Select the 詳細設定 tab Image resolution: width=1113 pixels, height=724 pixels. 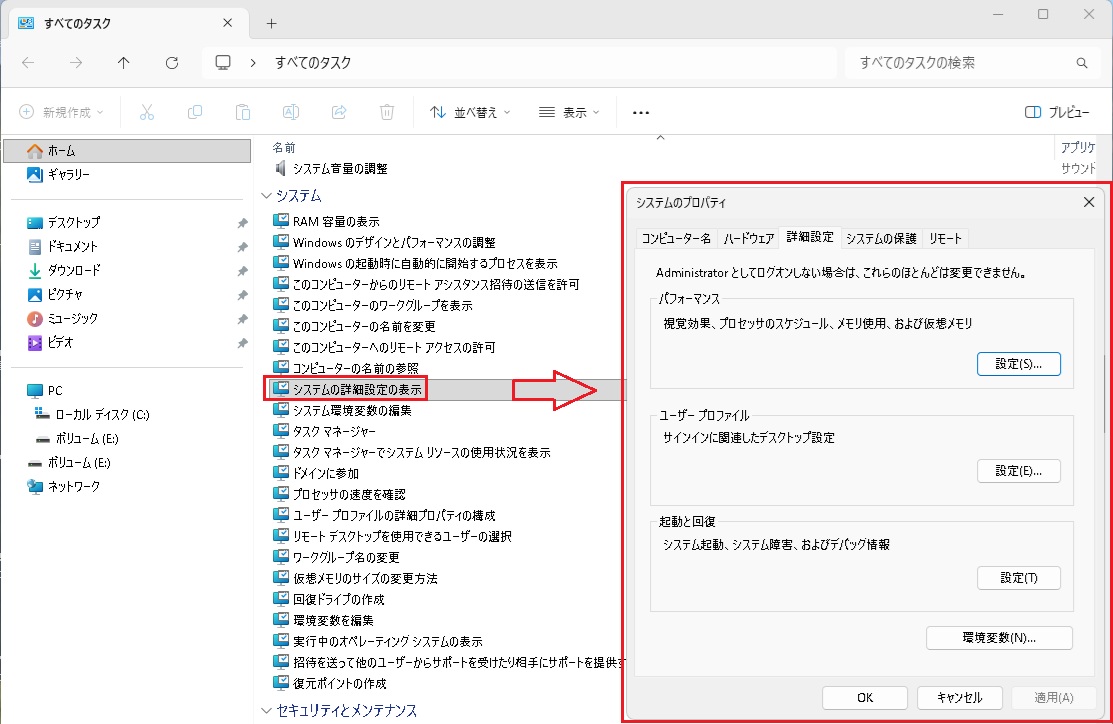(810, 237)
